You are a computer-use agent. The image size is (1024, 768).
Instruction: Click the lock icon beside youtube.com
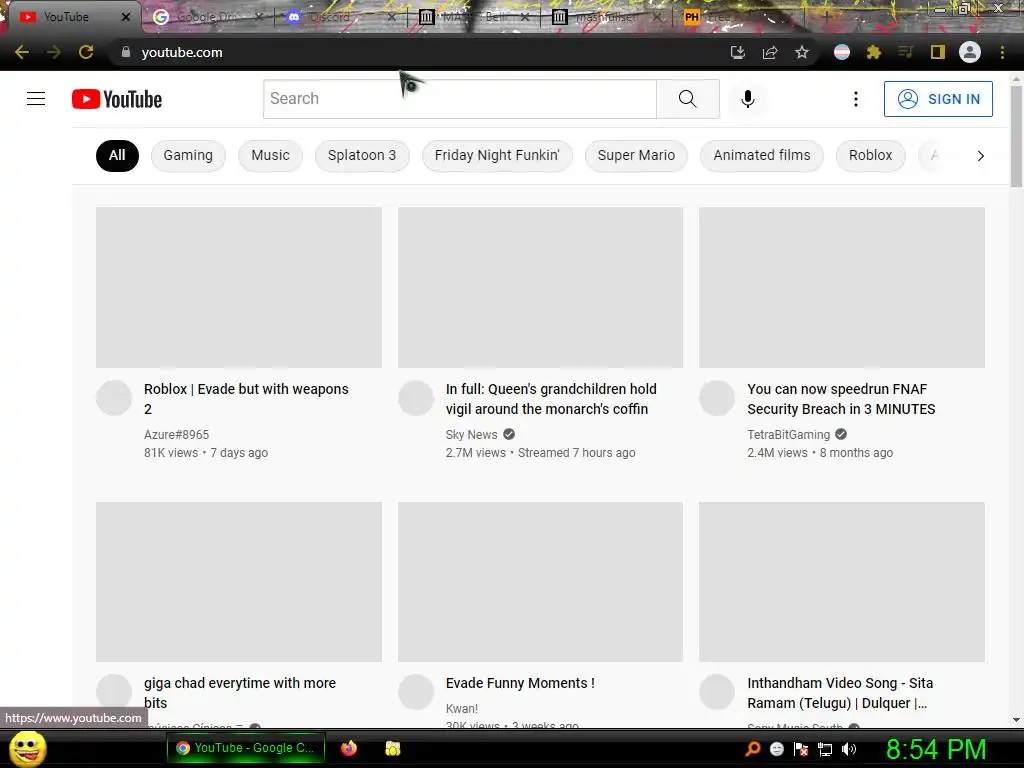point(126,52)
